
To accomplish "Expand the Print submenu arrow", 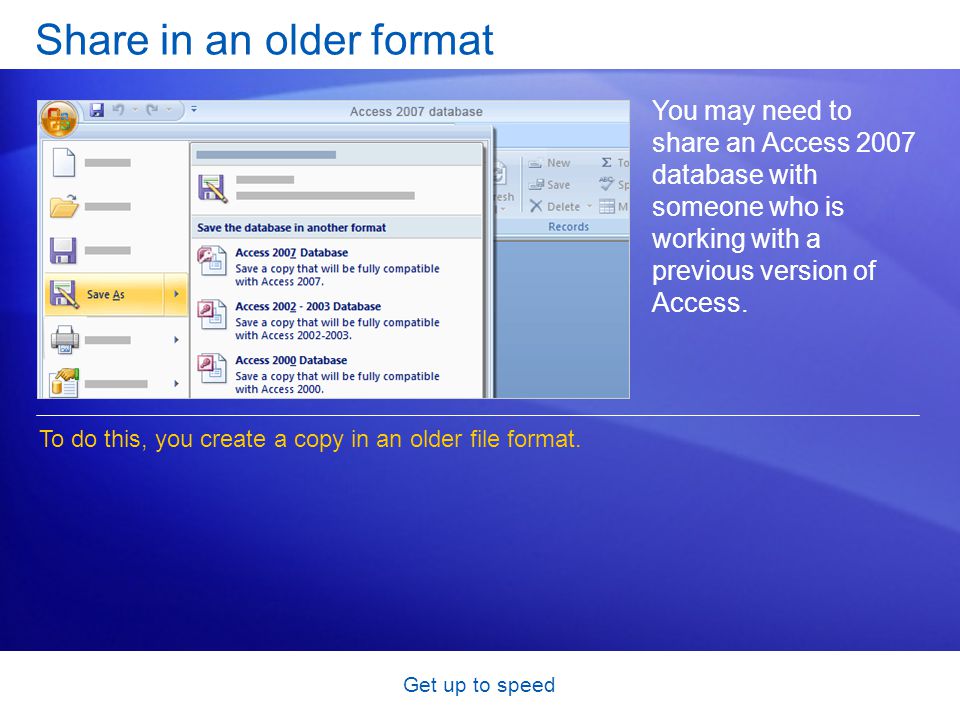I will click(x=176, y=339).
